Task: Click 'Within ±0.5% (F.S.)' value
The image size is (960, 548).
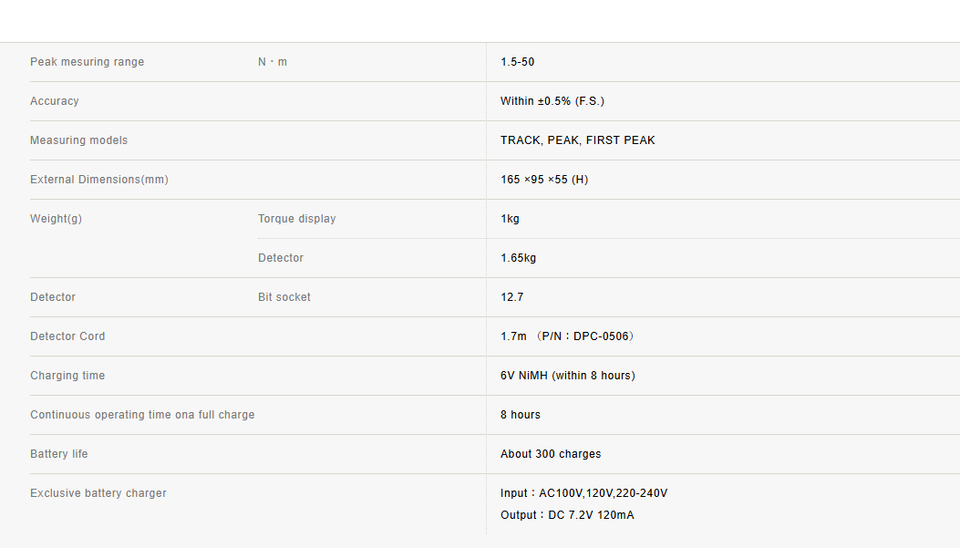Action: click(552, 101)
